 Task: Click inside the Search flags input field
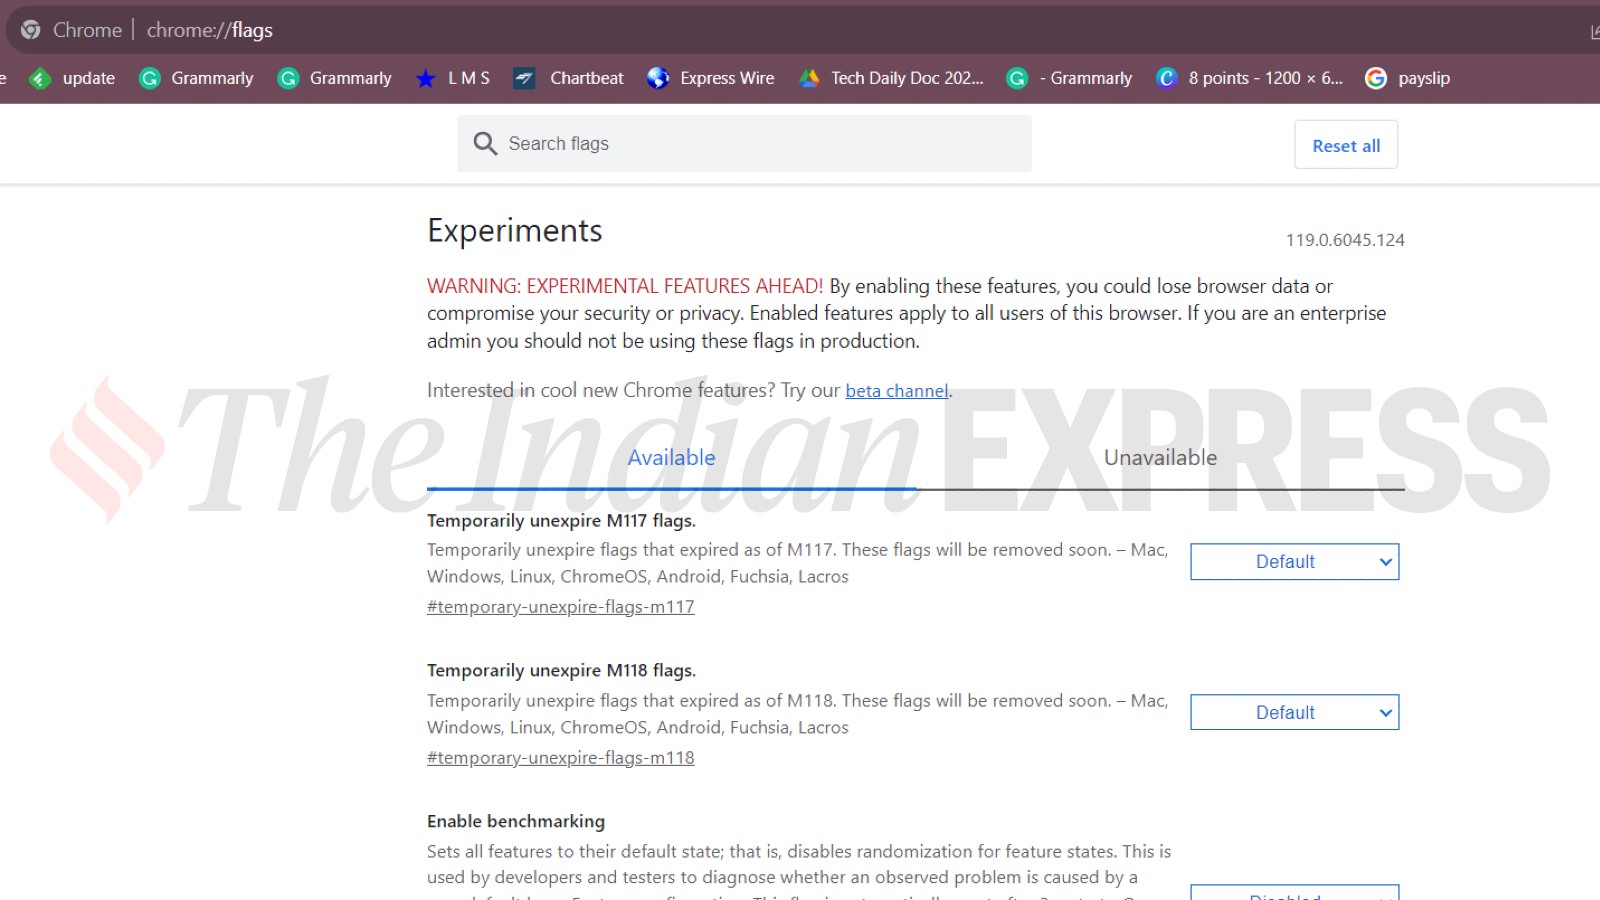pos(744,143)
